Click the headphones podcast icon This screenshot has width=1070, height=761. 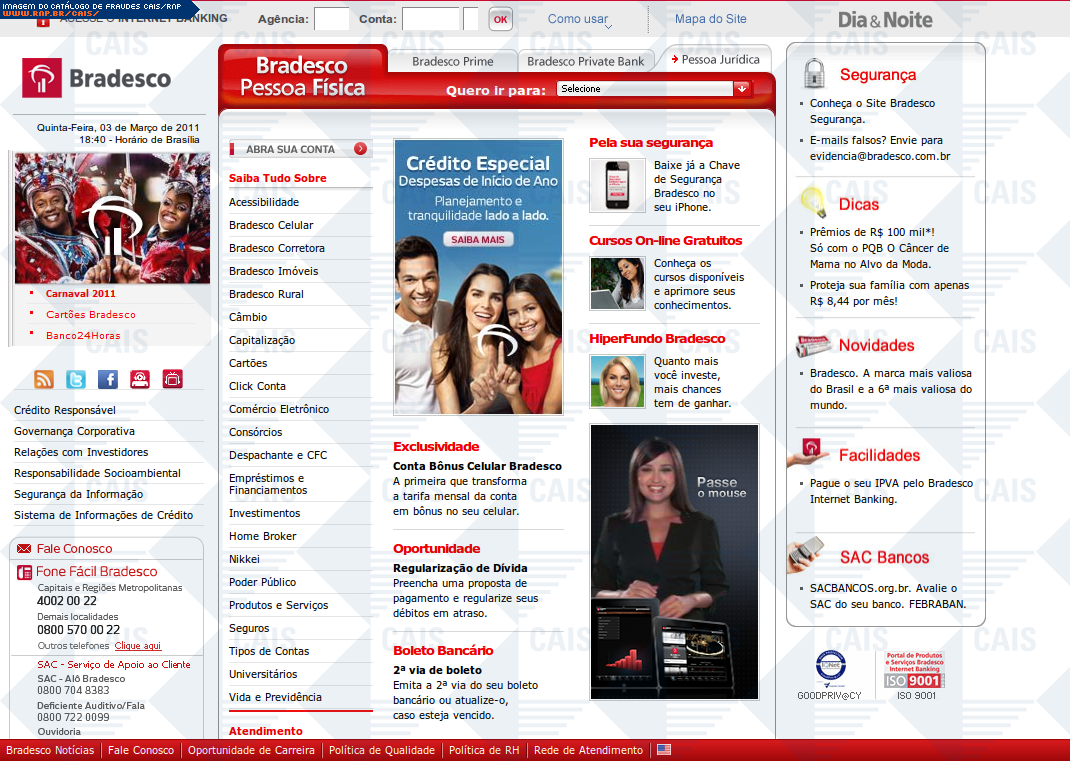point(140,379)
